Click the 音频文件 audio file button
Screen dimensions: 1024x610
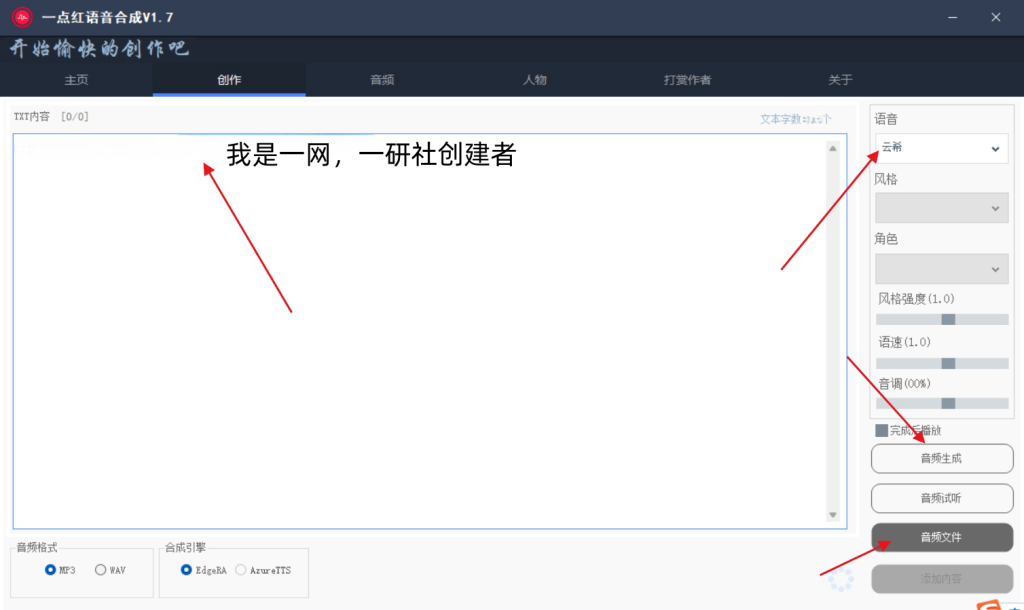point(941,537)
